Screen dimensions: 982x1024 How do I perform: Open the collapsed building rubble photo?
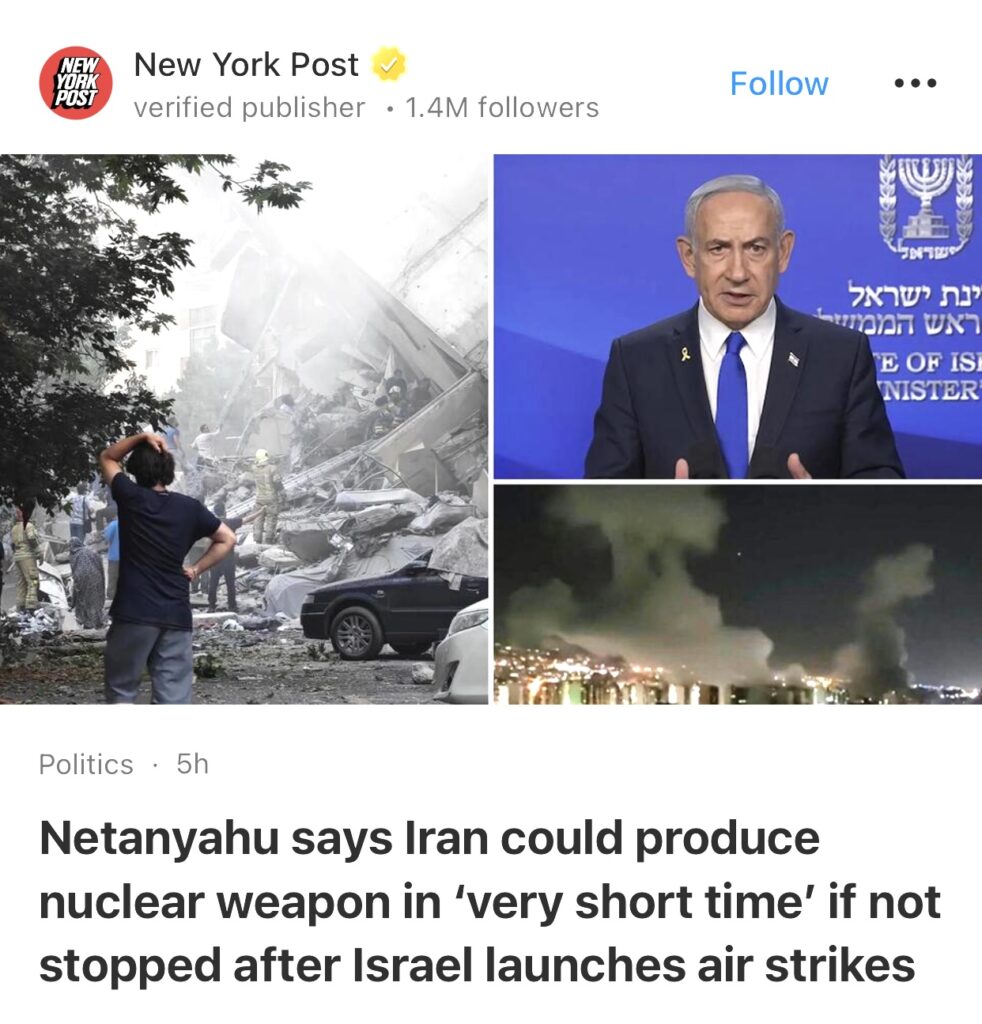[x=244, y=429]
